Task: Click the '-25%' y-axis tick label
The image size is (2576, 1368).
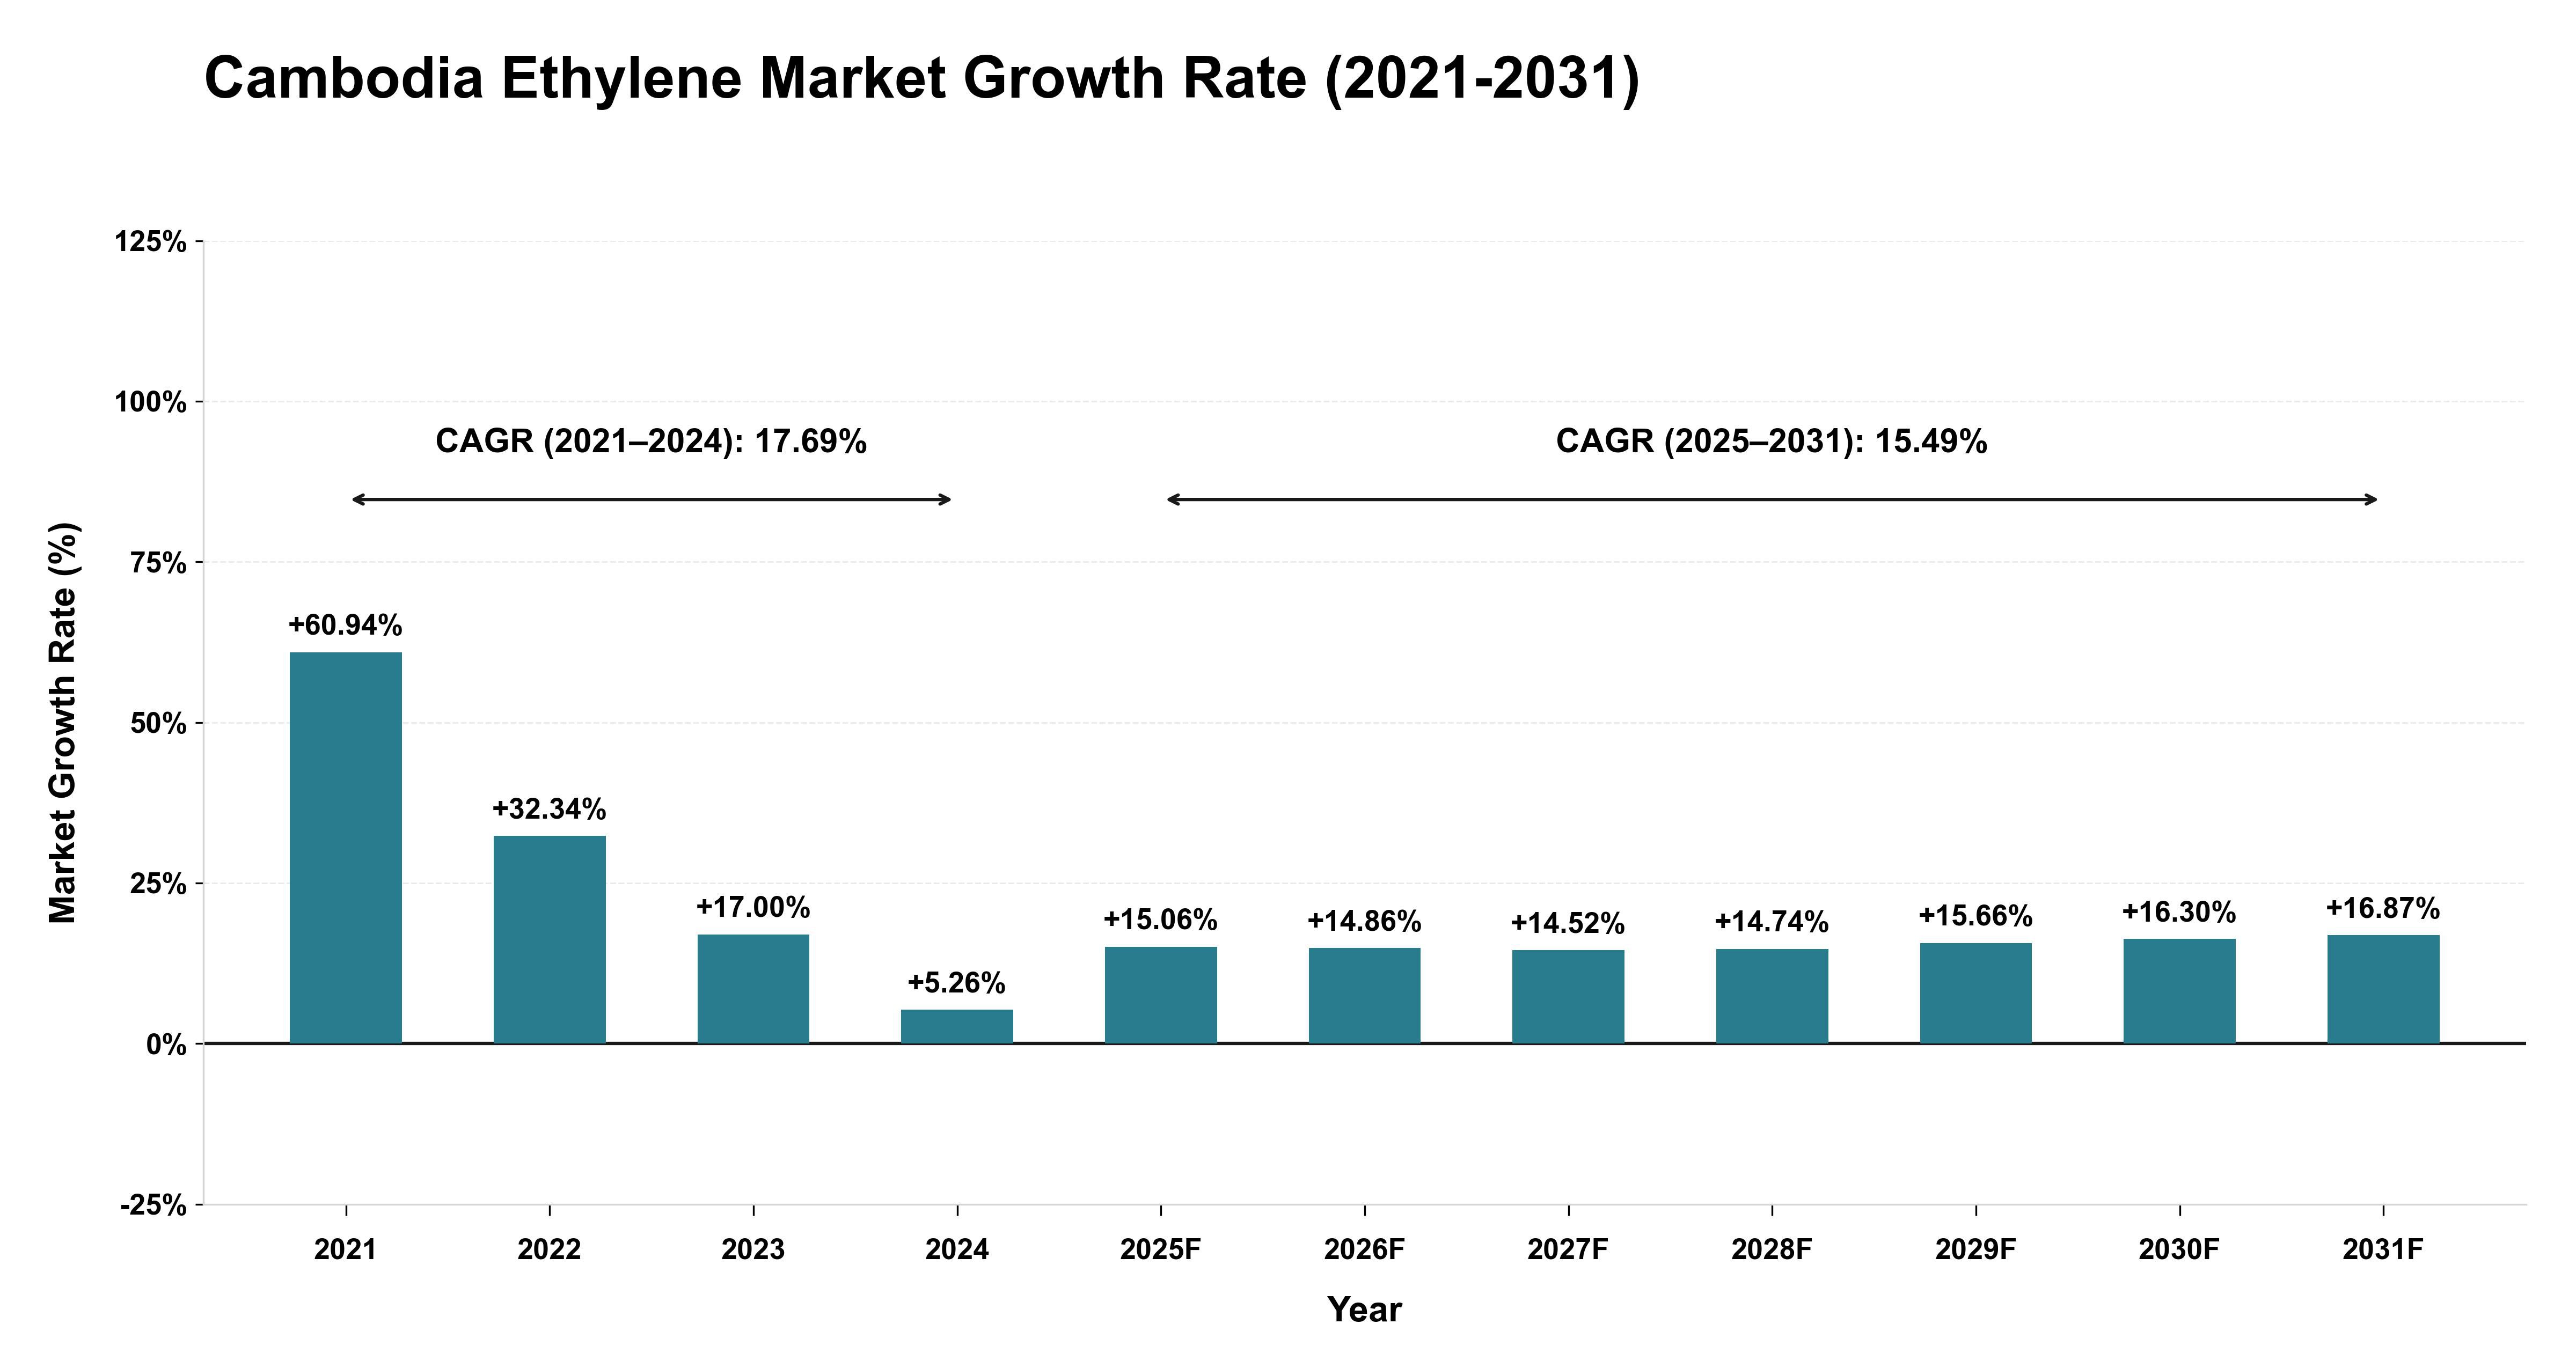Action: (154, 1206)
